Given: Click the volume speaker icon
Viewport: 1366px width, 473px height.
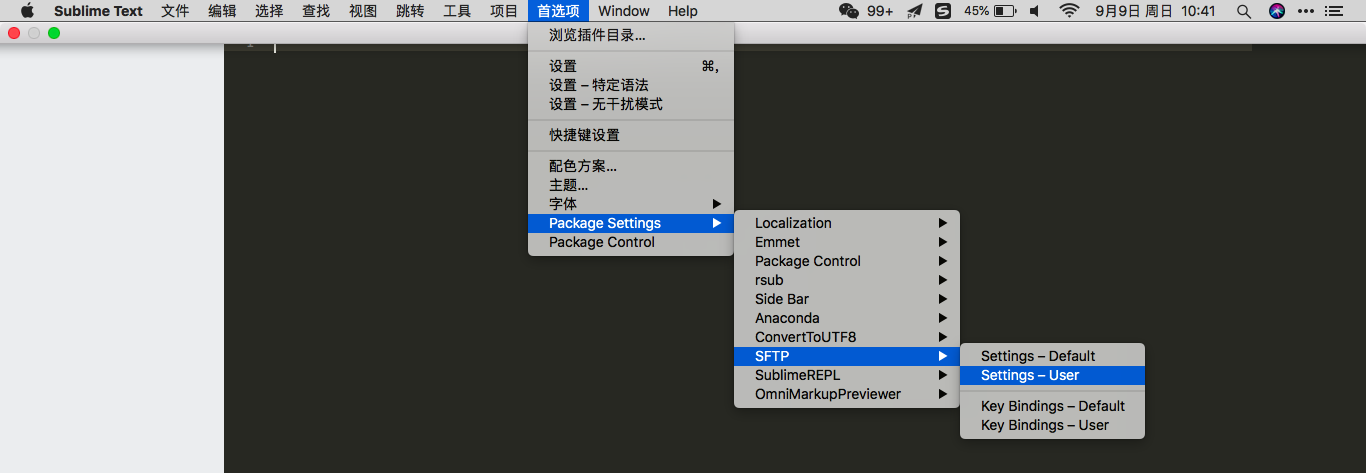Looking at the screenshot, I should pyautogui.click(x=1034, y=11).
